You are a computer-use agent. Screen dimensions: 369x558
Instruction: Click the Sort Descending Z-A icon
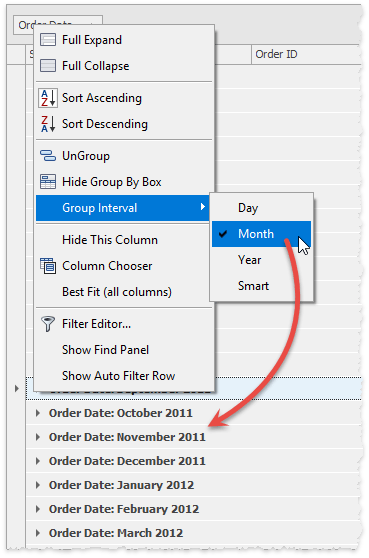48,124
